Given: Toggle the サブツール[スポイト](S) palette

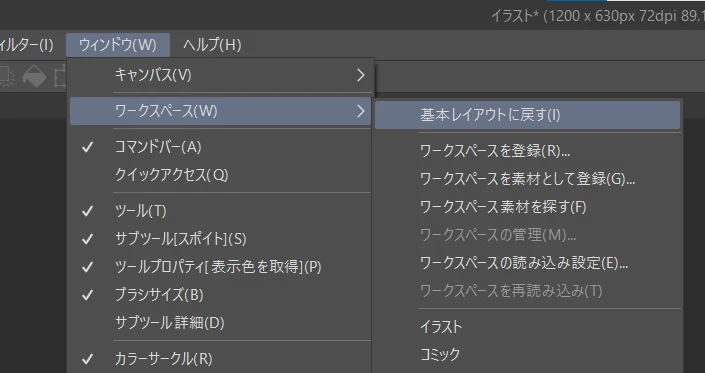Looking at the screenshot, I should [221, 239].
